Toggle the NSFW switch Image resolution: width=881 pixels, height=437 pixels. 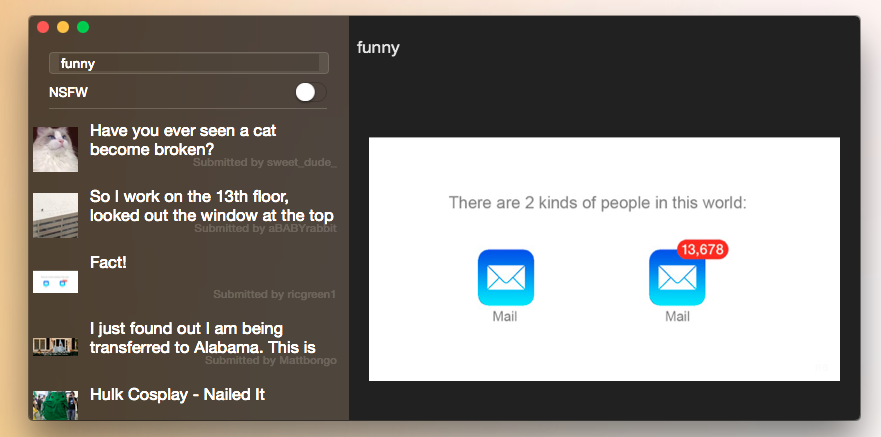tap(311, 93)
